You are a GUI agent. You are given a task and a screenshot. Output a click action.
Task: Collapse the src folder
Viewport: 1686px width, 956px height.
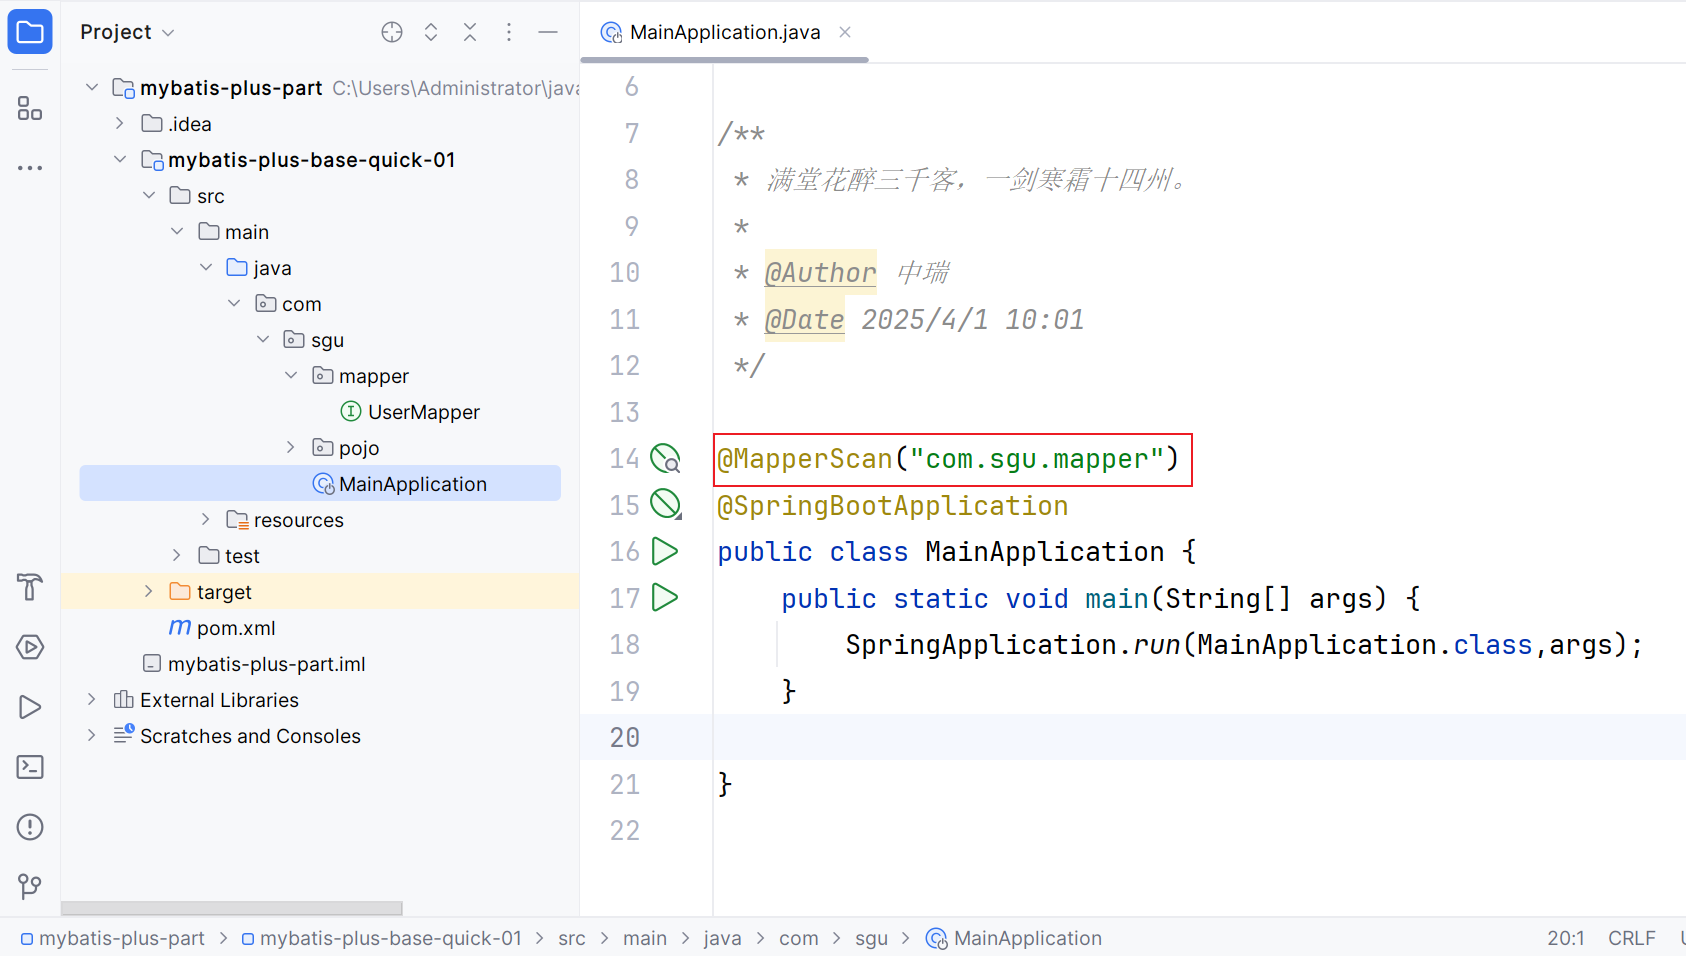click(x=149, y=195)
